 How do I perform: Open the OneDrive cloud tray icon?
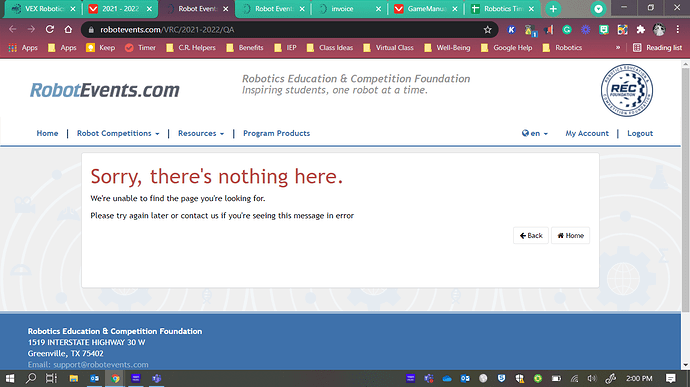point(447,378)
